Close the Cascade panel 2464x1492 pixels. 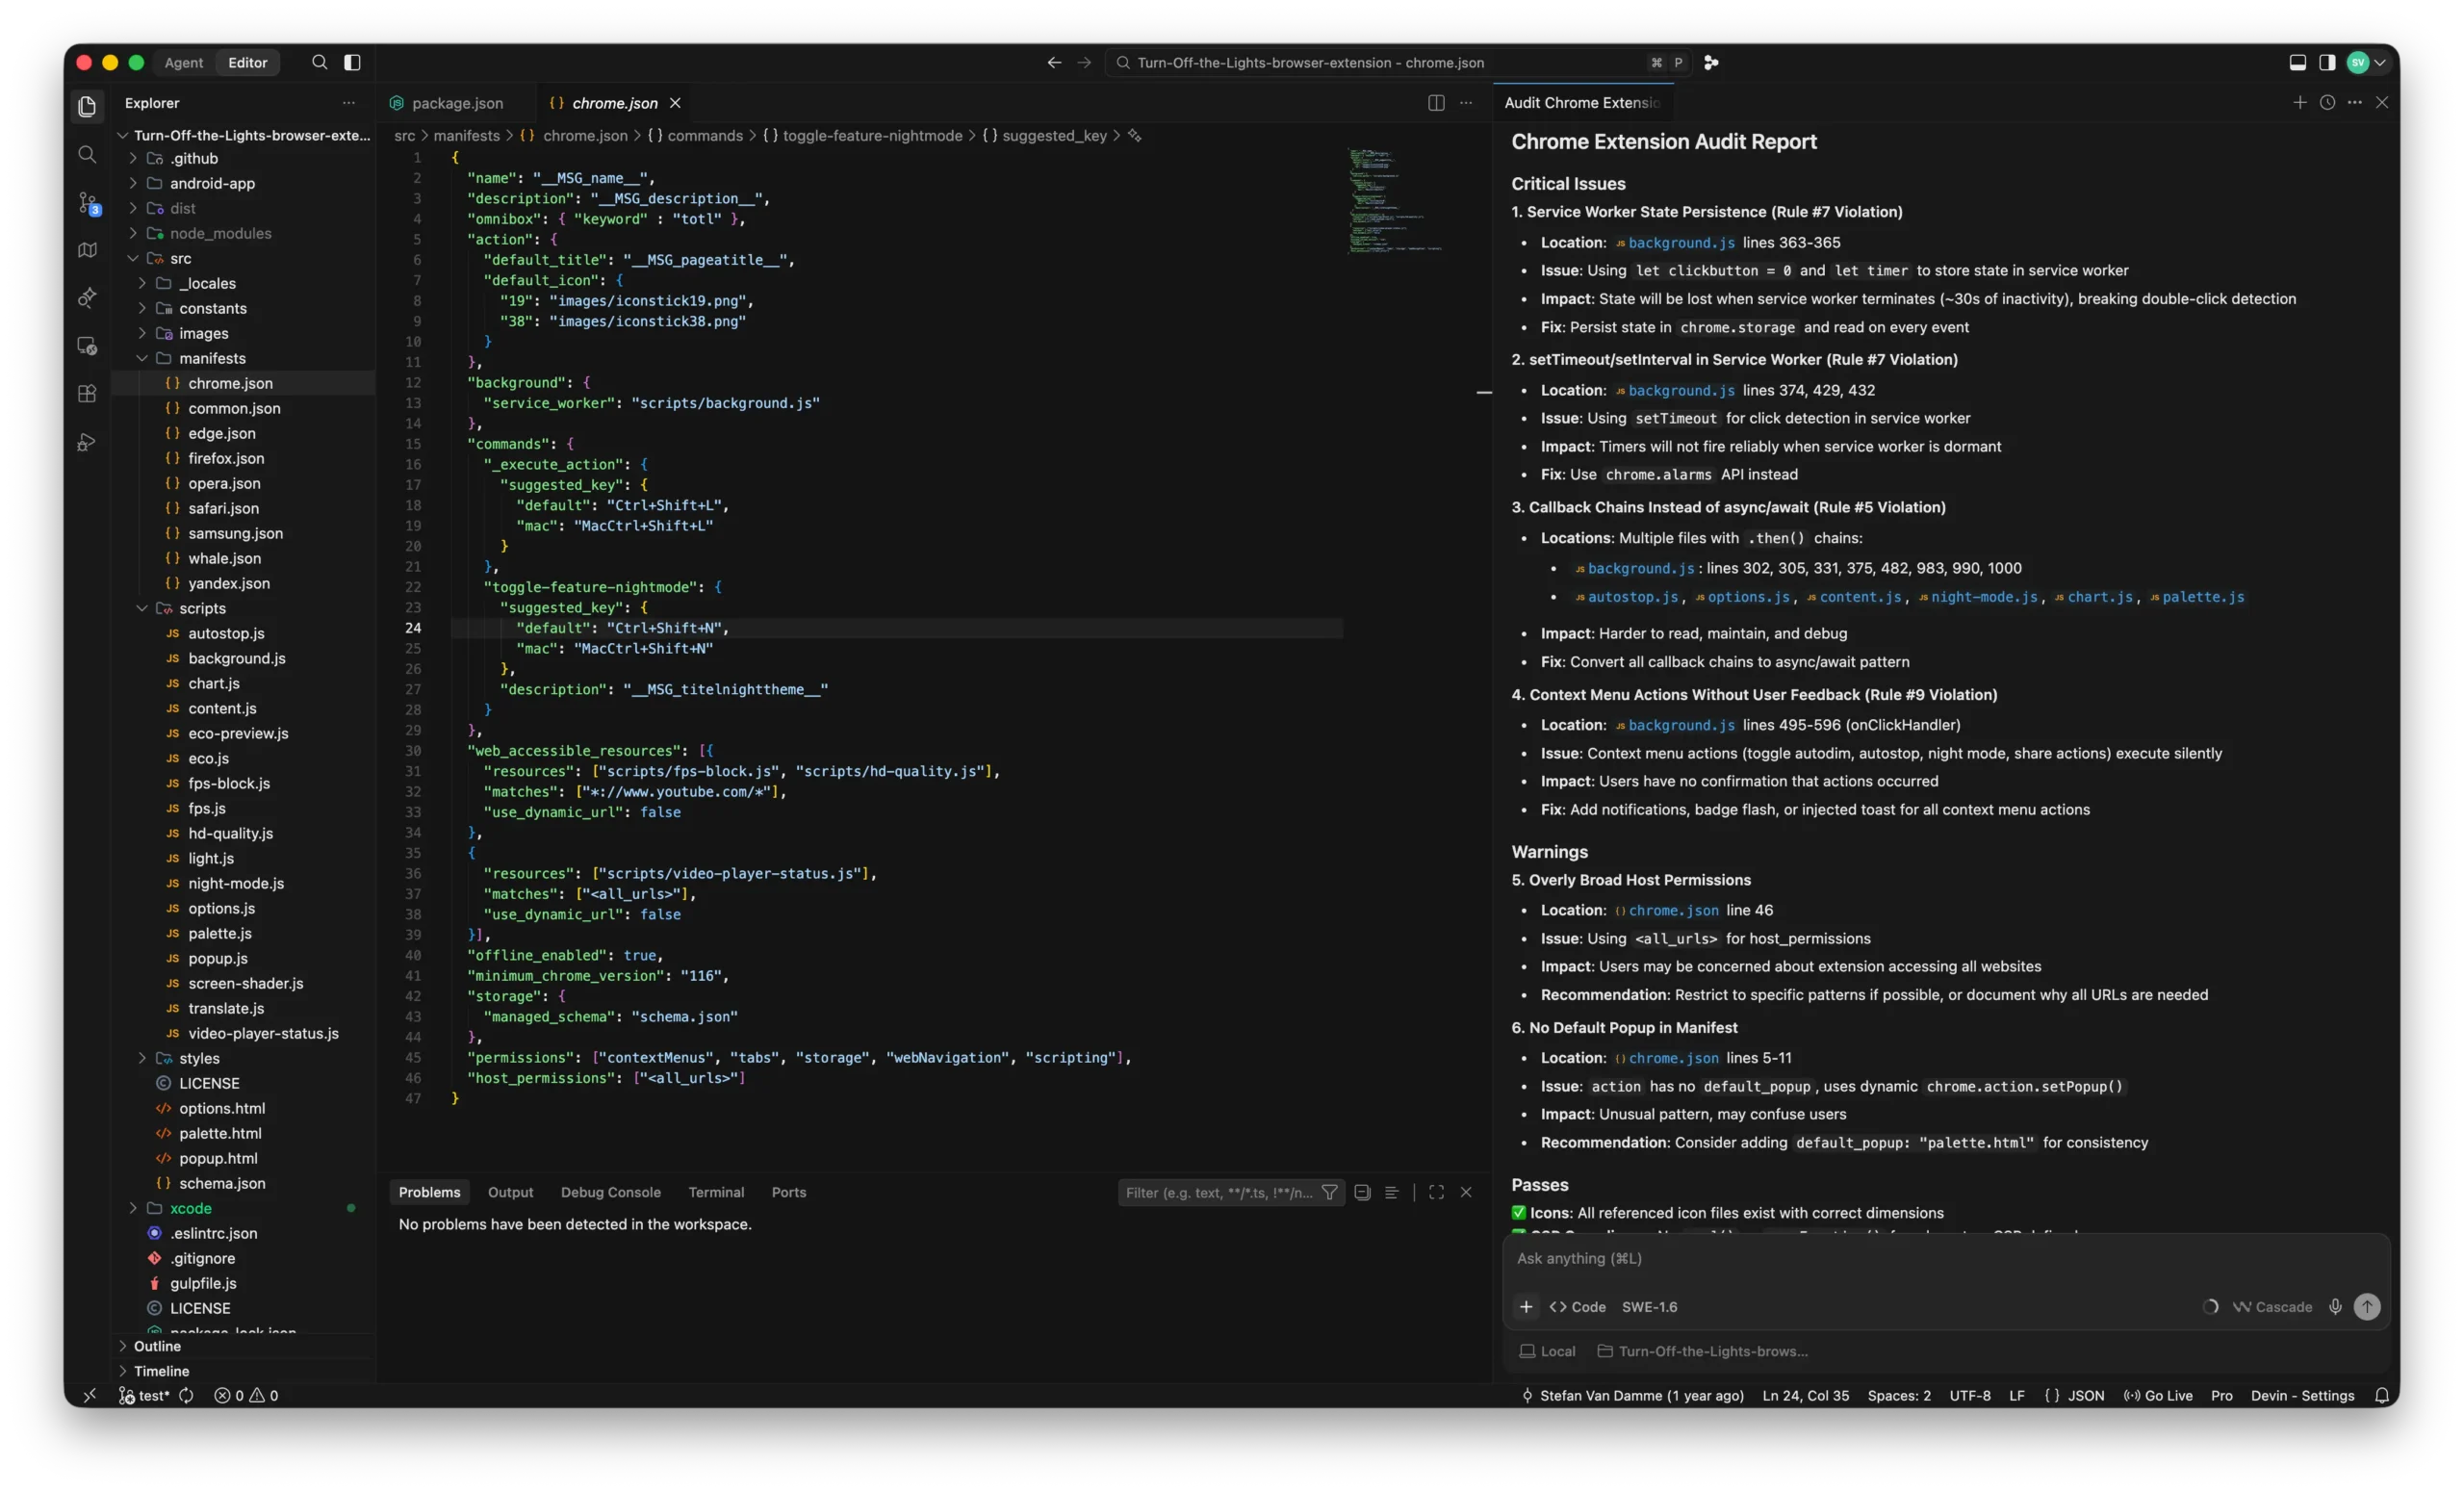pyautogui.click(x=2382, y=103)
